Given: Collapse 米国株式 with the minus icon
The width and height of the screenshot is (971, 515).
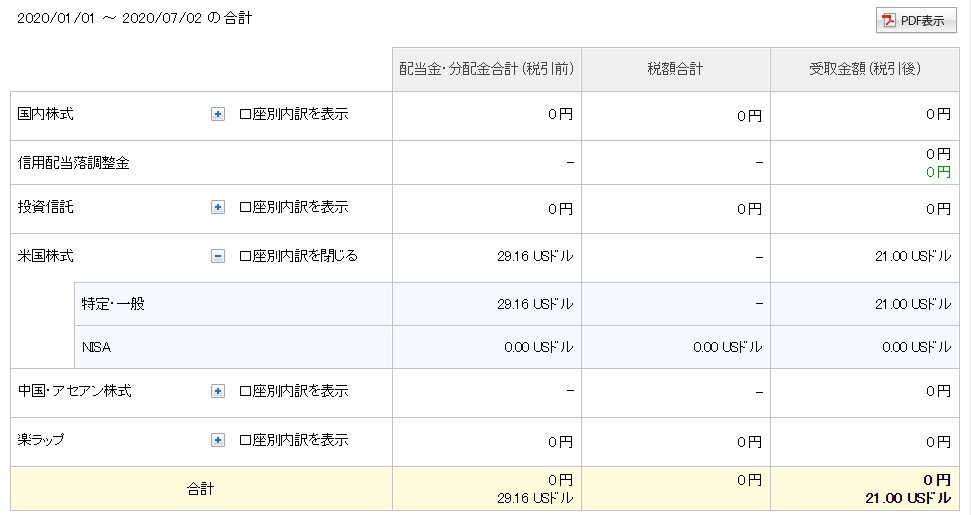Looking at the screenshot, I should point(217,256).
